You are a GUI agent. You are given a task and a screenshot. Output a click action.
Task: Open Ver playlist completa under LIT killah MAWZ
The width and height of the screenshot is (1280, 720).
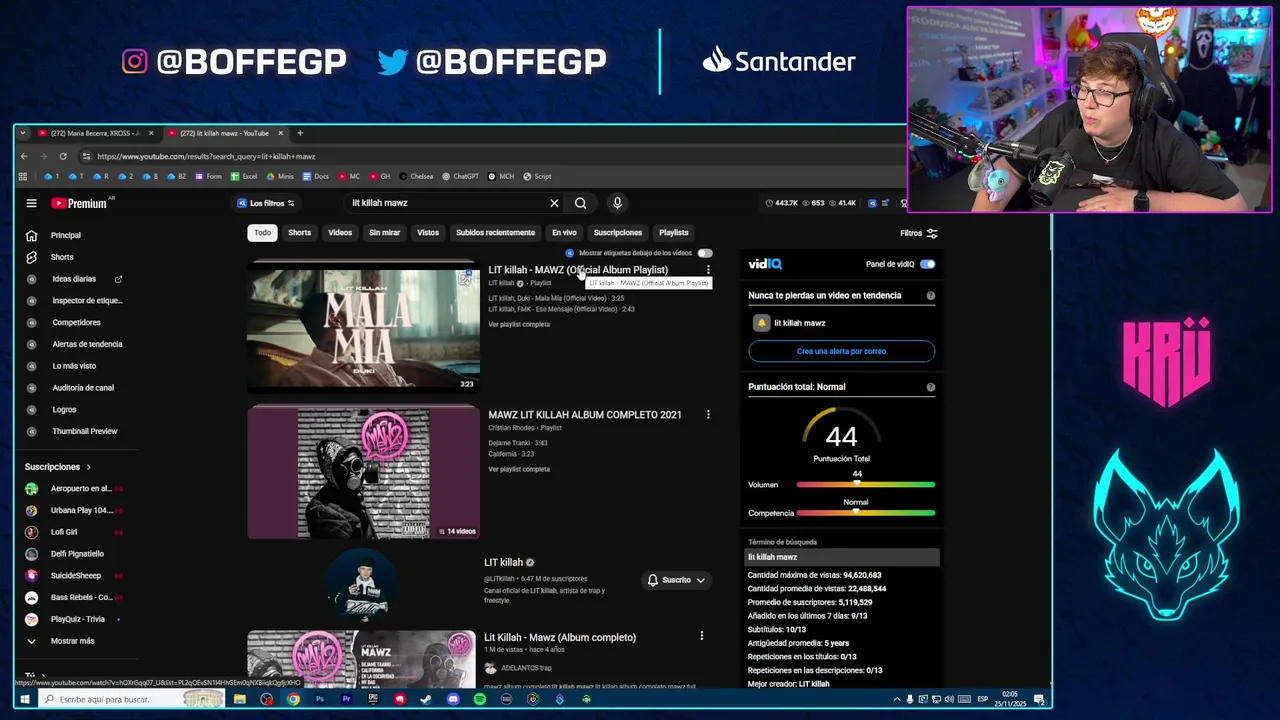tap(519, 324)
